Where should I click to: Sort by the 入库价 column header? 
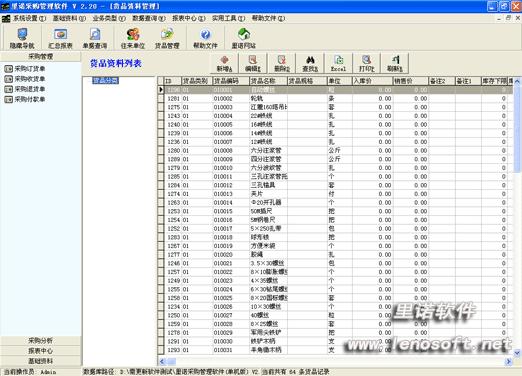372,81
